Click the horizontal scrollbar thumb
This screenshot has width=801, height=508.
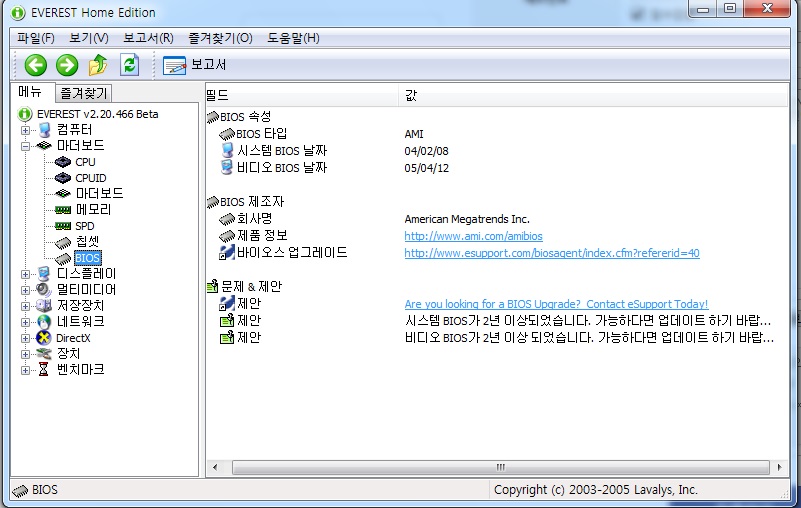pos(501,467)
